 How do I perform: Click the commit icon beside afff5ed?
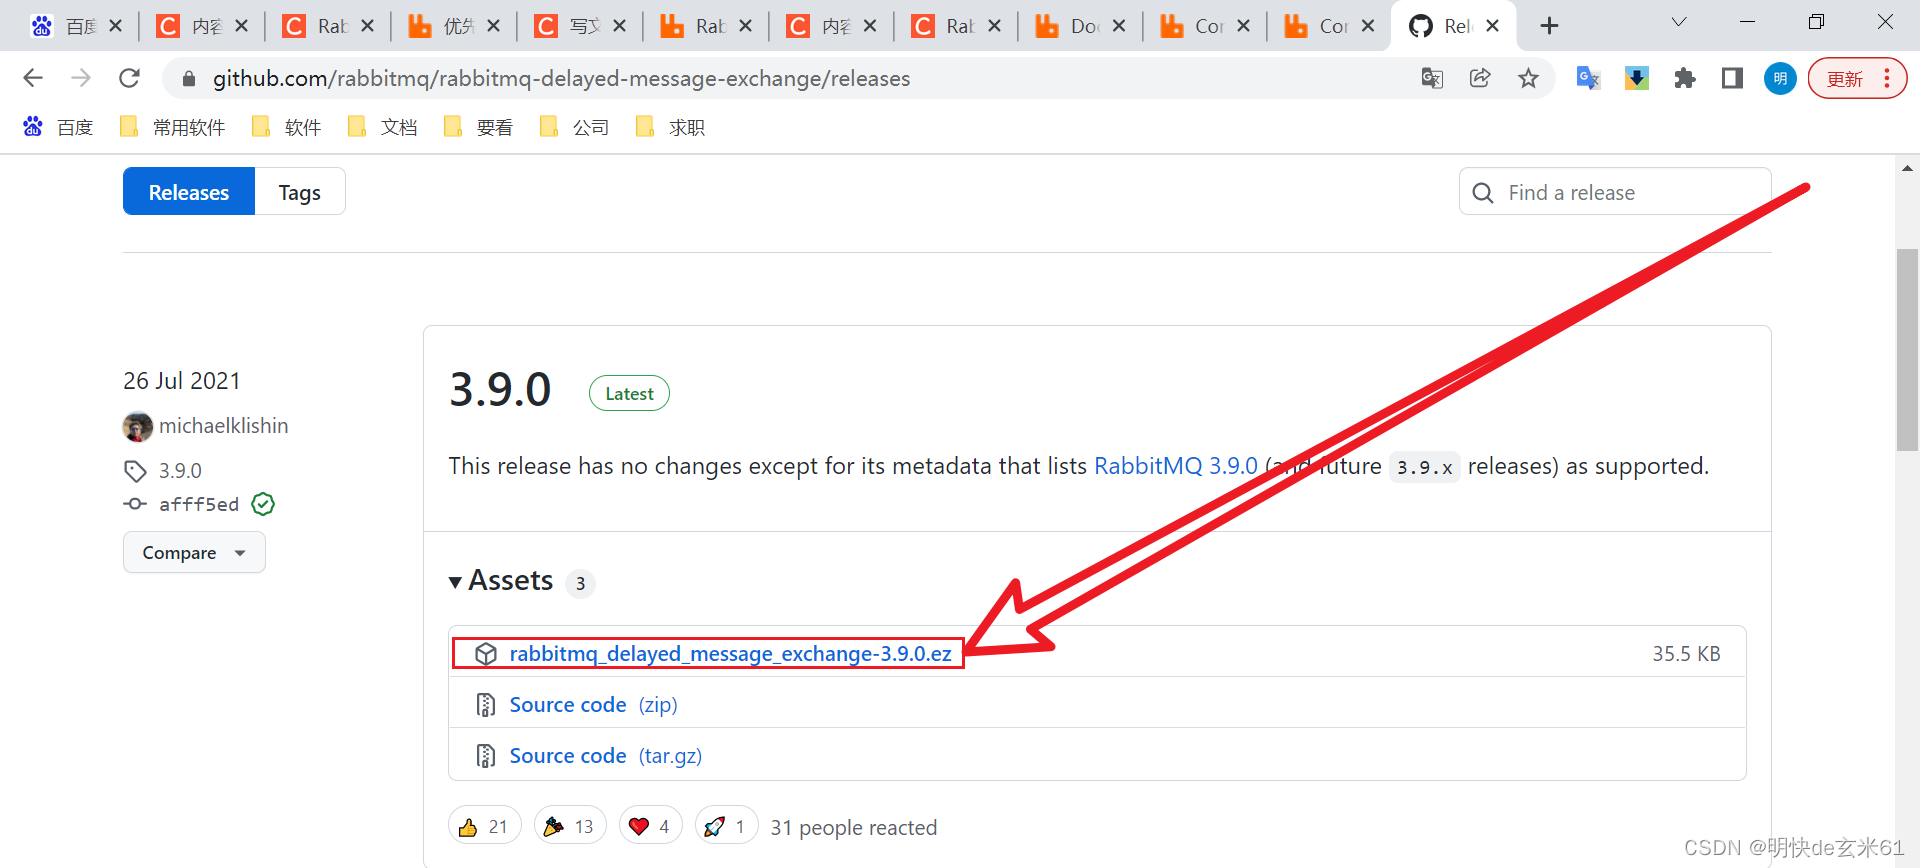coord(135,504)
